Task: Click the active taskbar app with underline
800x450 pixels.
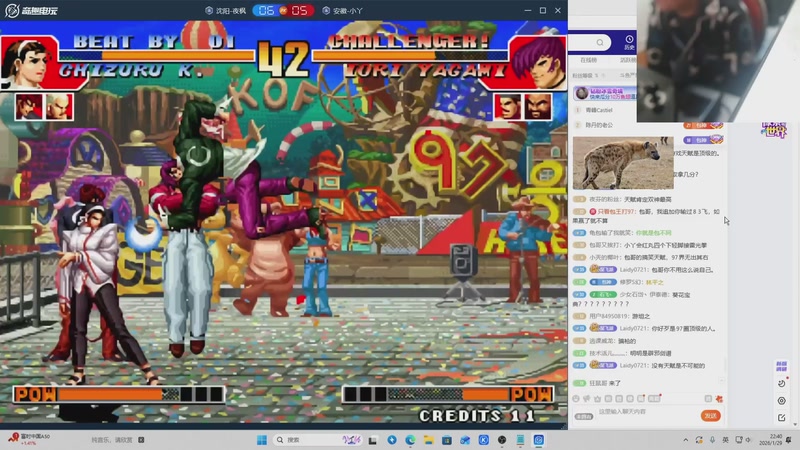Action: pos(539,440)
